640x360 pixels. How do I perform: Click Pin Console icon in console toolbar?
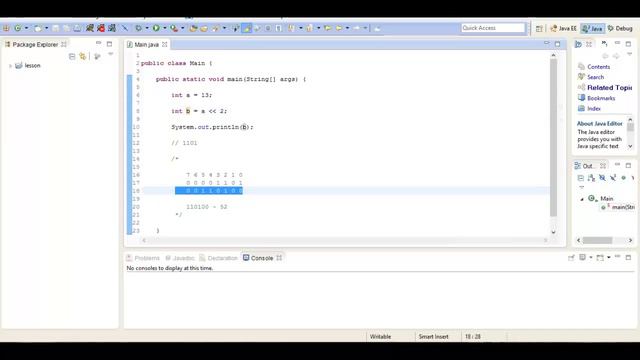pos(571,258)
